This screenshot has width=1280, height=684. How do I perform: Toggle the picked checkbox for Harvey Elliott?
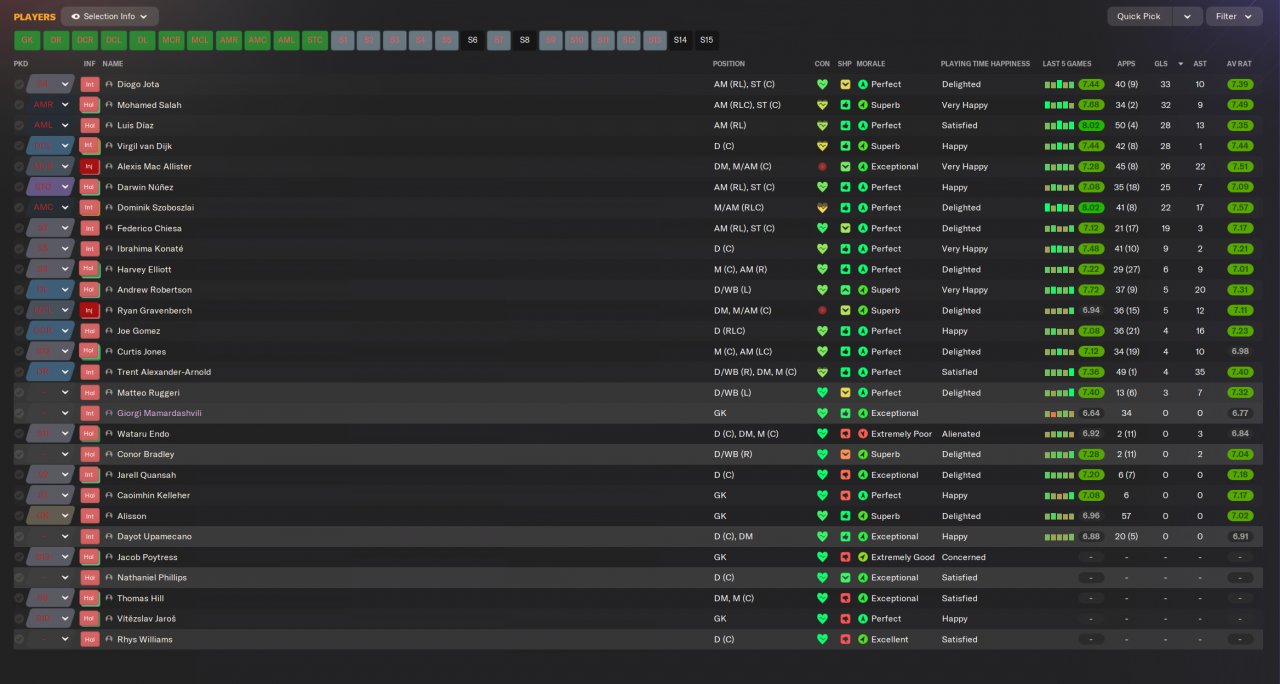pos(19,269)
